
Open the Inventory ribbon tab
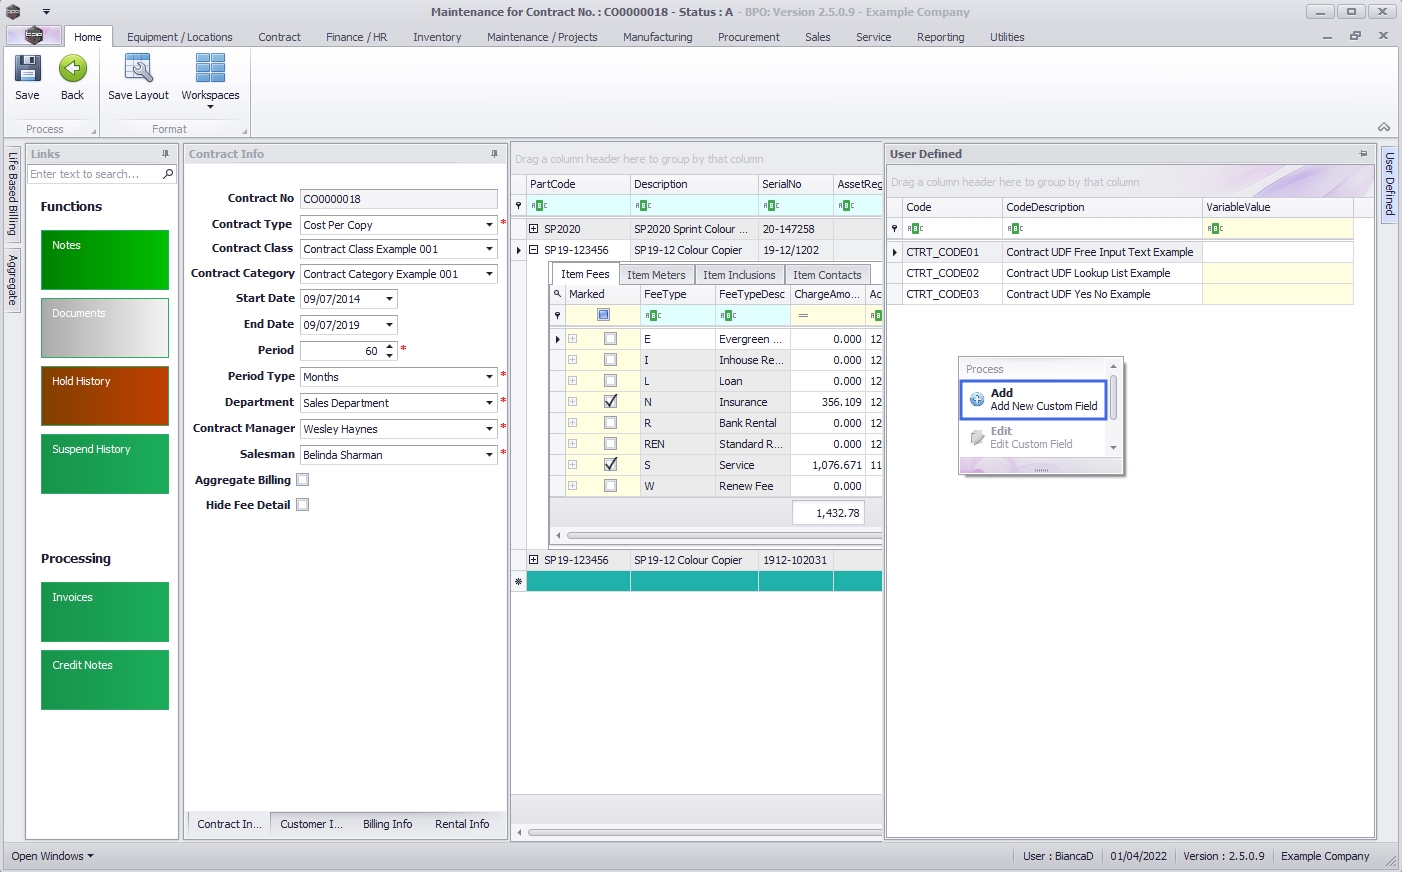pyautogui.click(x=437, y=37)
